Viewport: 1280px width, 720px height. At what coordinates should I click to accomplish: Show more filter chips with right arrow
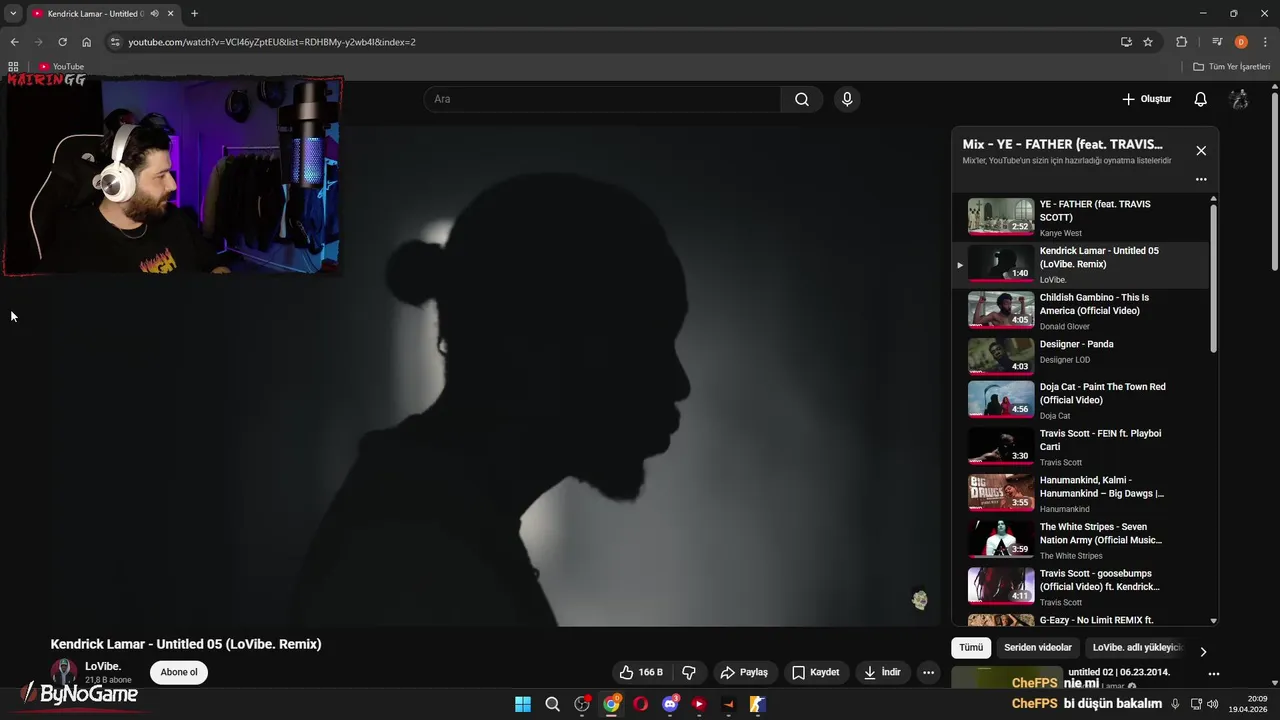click(x=1203, y=651)
